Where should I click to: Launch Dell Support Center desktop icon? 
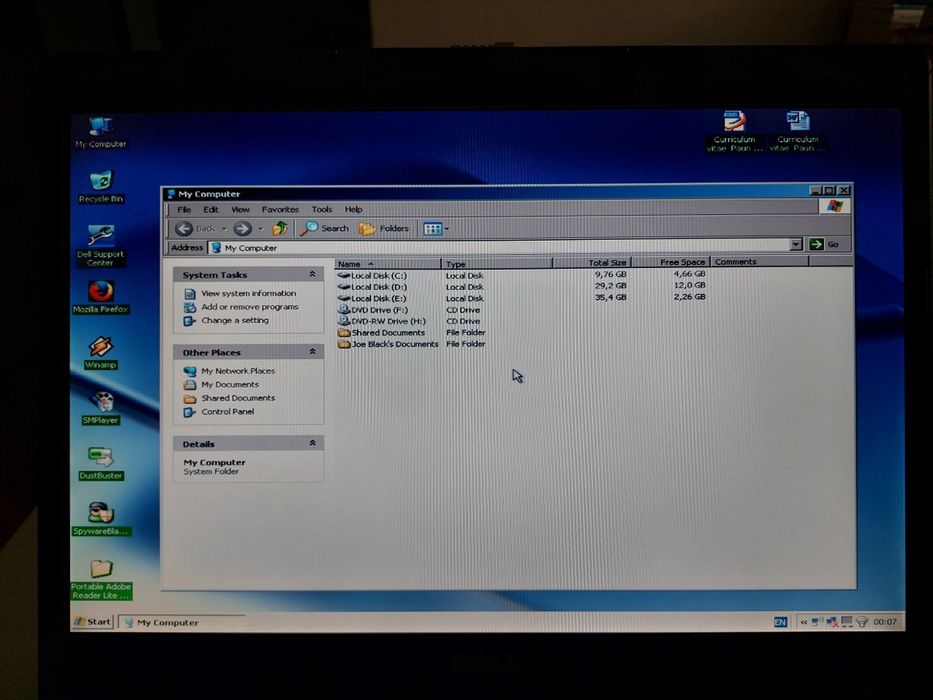[101, 245]
